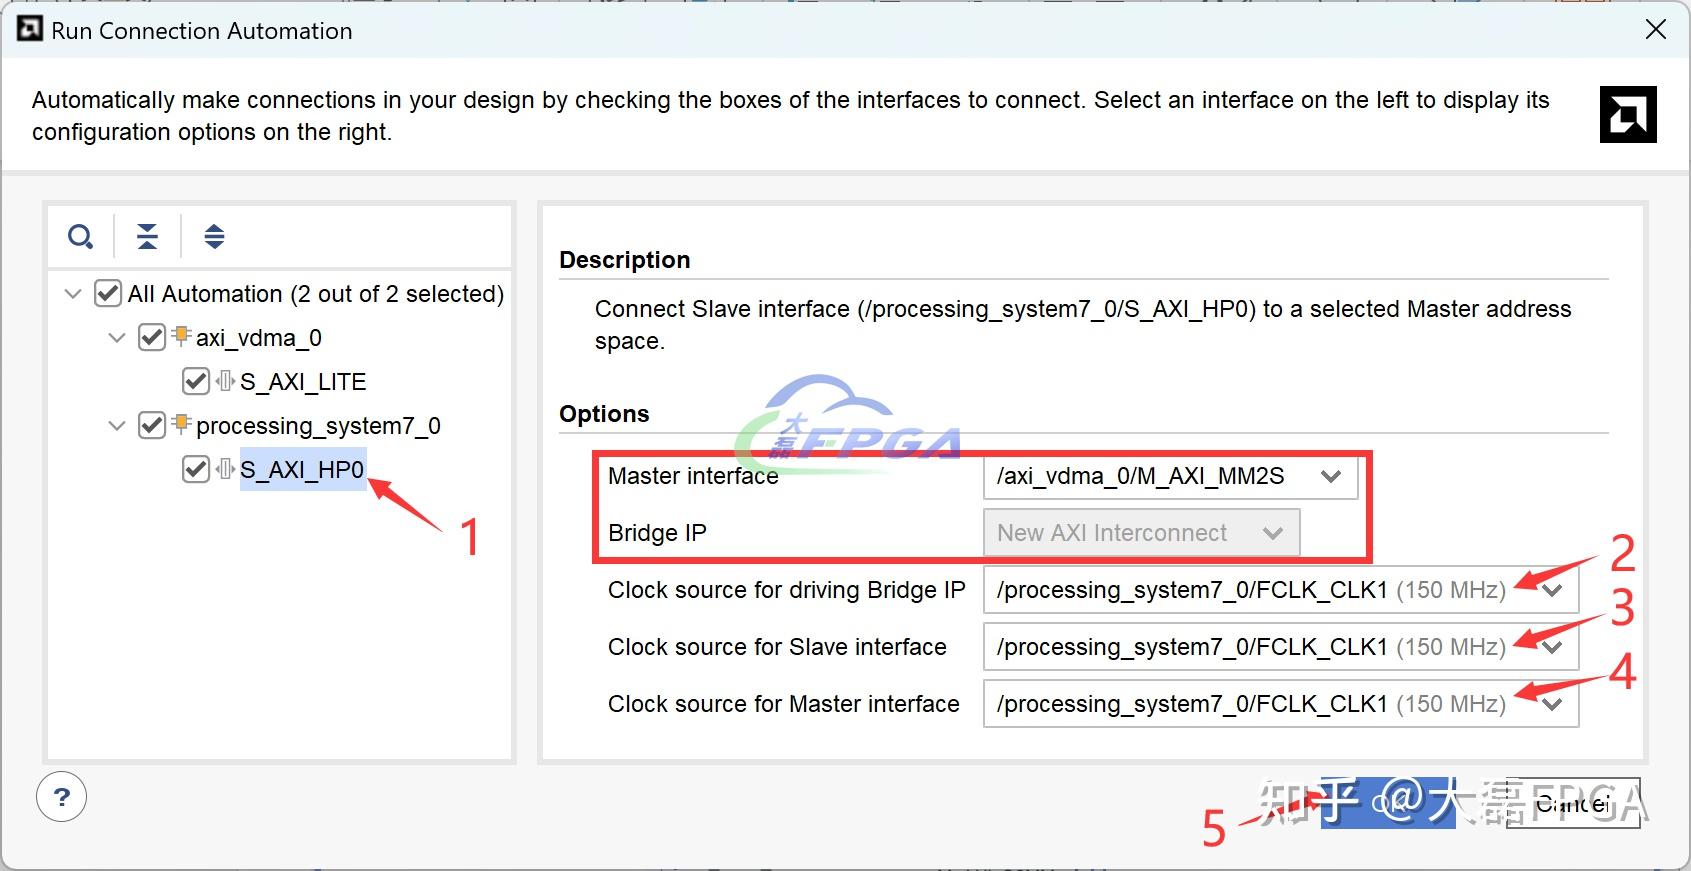Click the search magnifier icon
The width and height of the screenshot is (1691, 871).
[x=80, y=237]
